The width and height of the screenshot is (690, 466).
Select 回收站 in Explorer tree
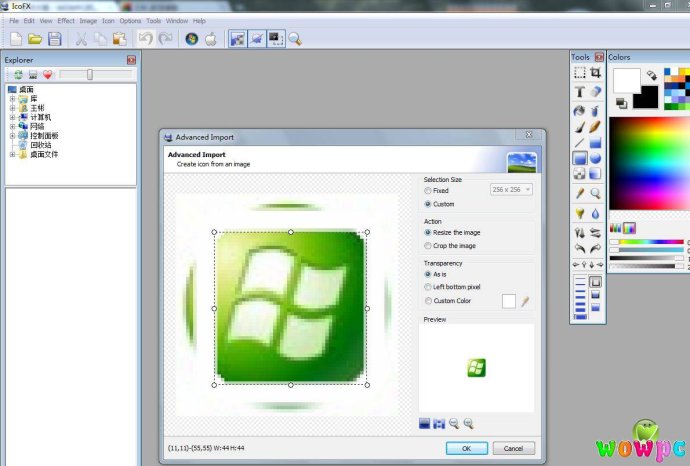point(40,145)
